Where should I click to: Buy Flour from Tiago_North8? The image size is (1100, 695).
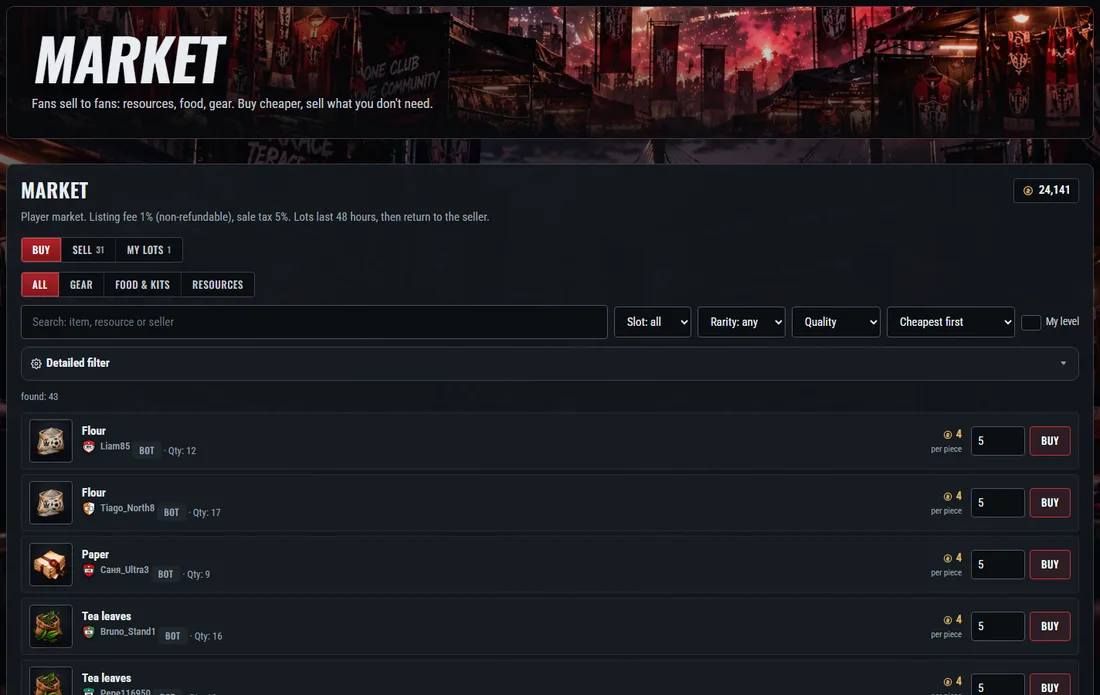point(1049,503)
